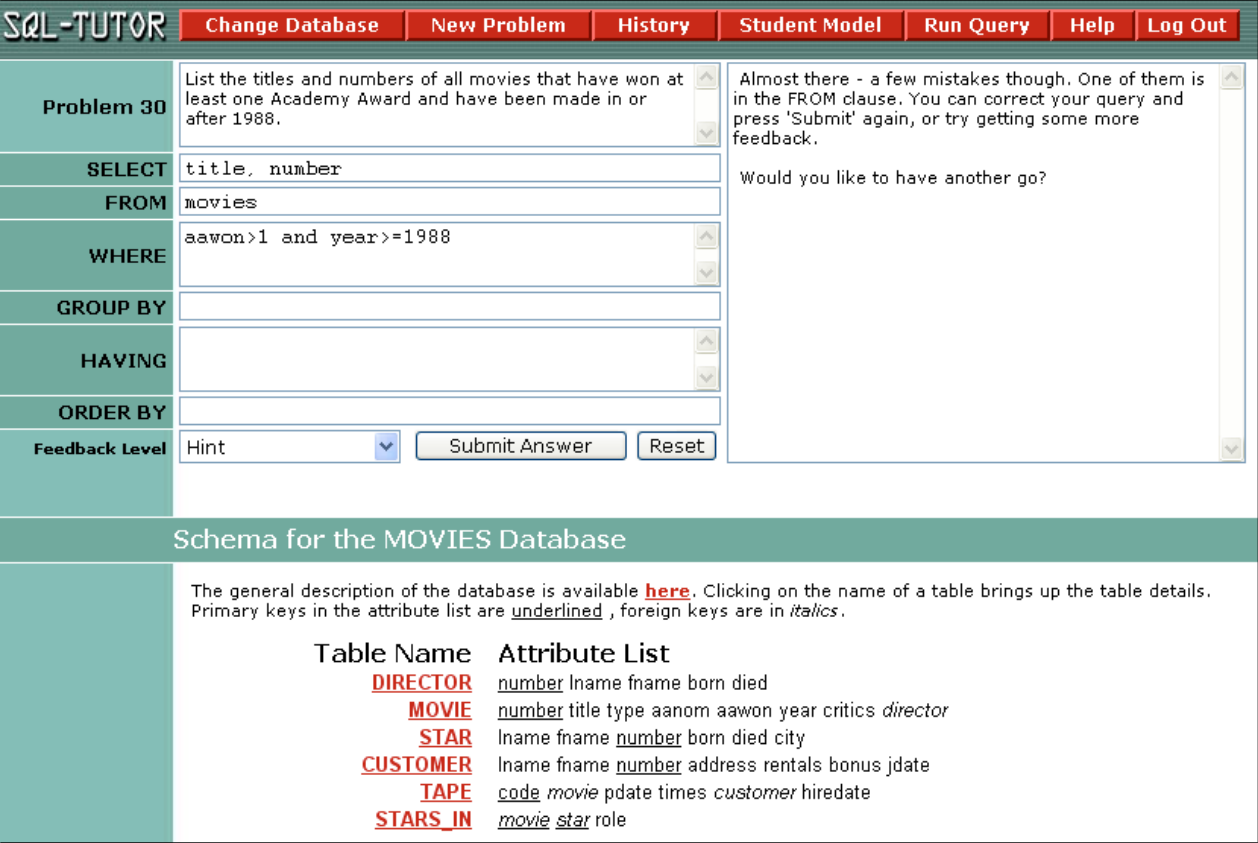Open the STAR table details

(x=446, y=738)
